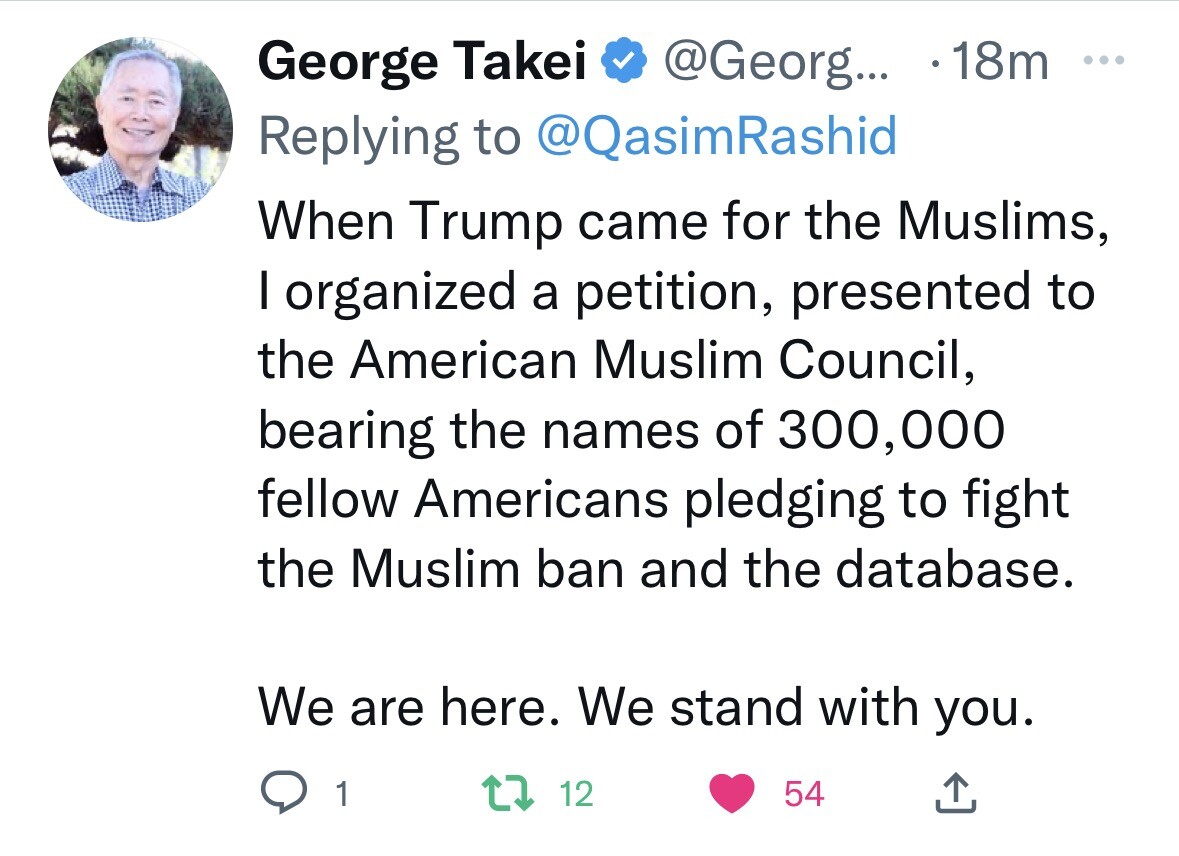Viewport: 1179px width, 856px height.
Task: Click the like count 54
Action: [804, 795]
